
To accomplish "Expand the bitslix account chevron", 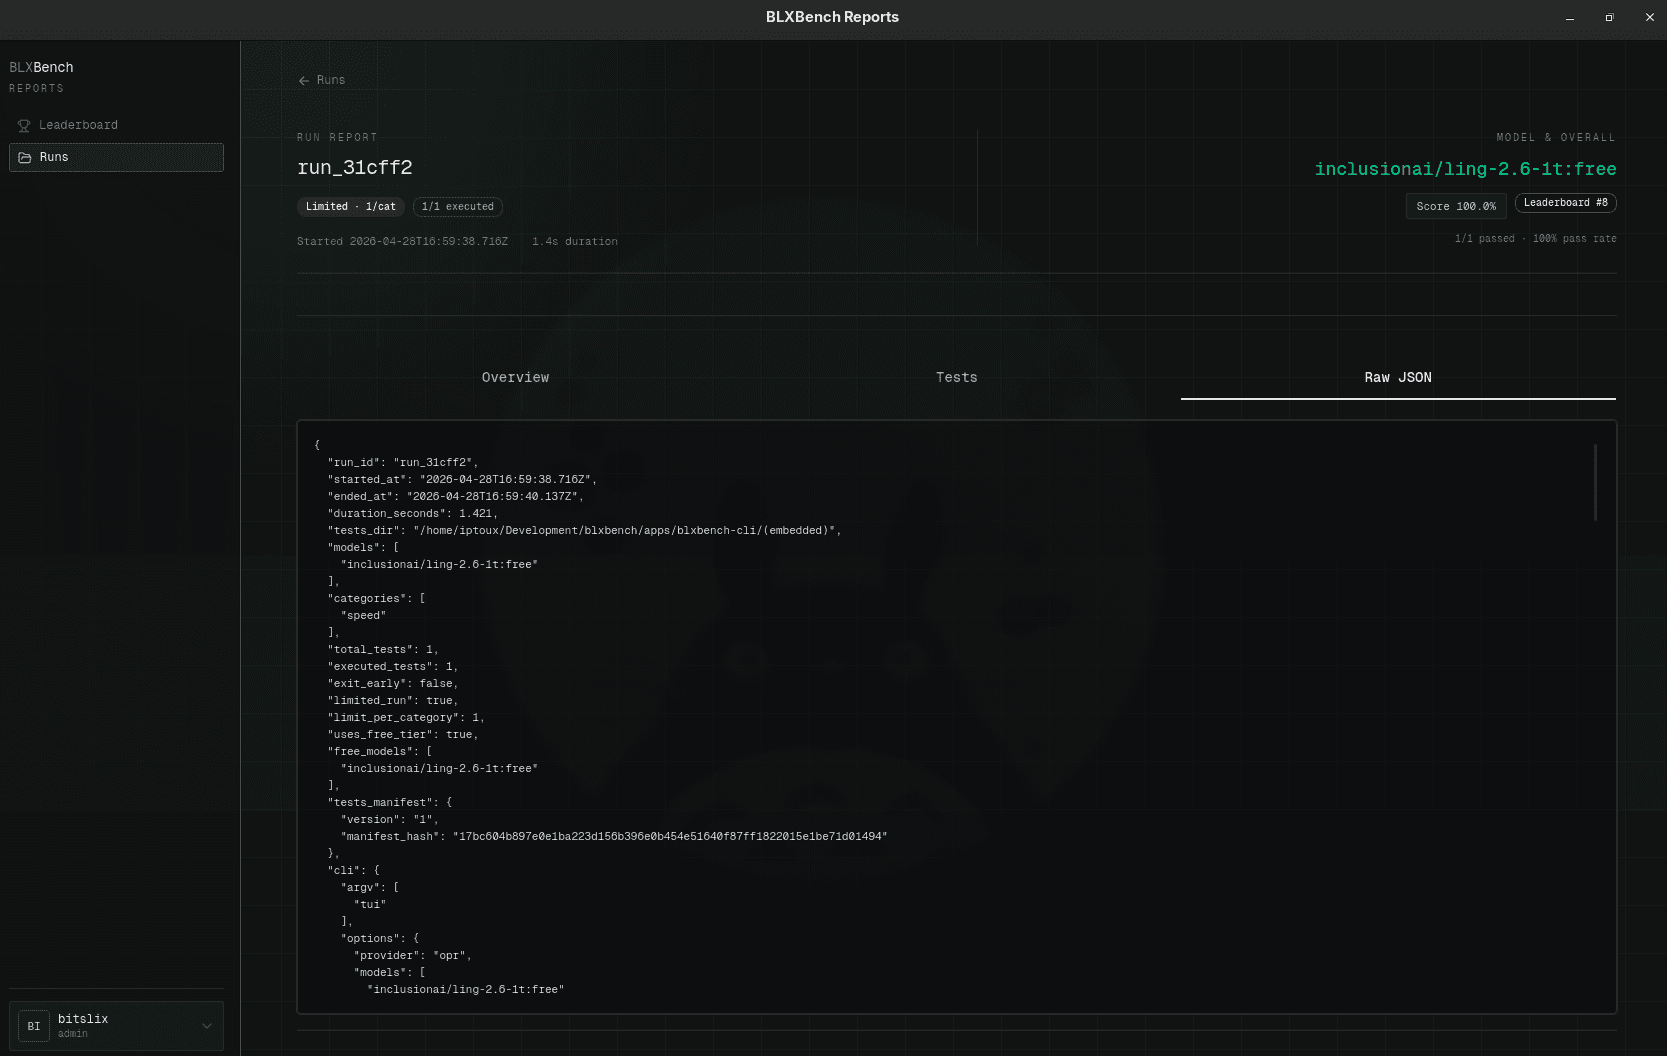I will [x=207, y=1026].
